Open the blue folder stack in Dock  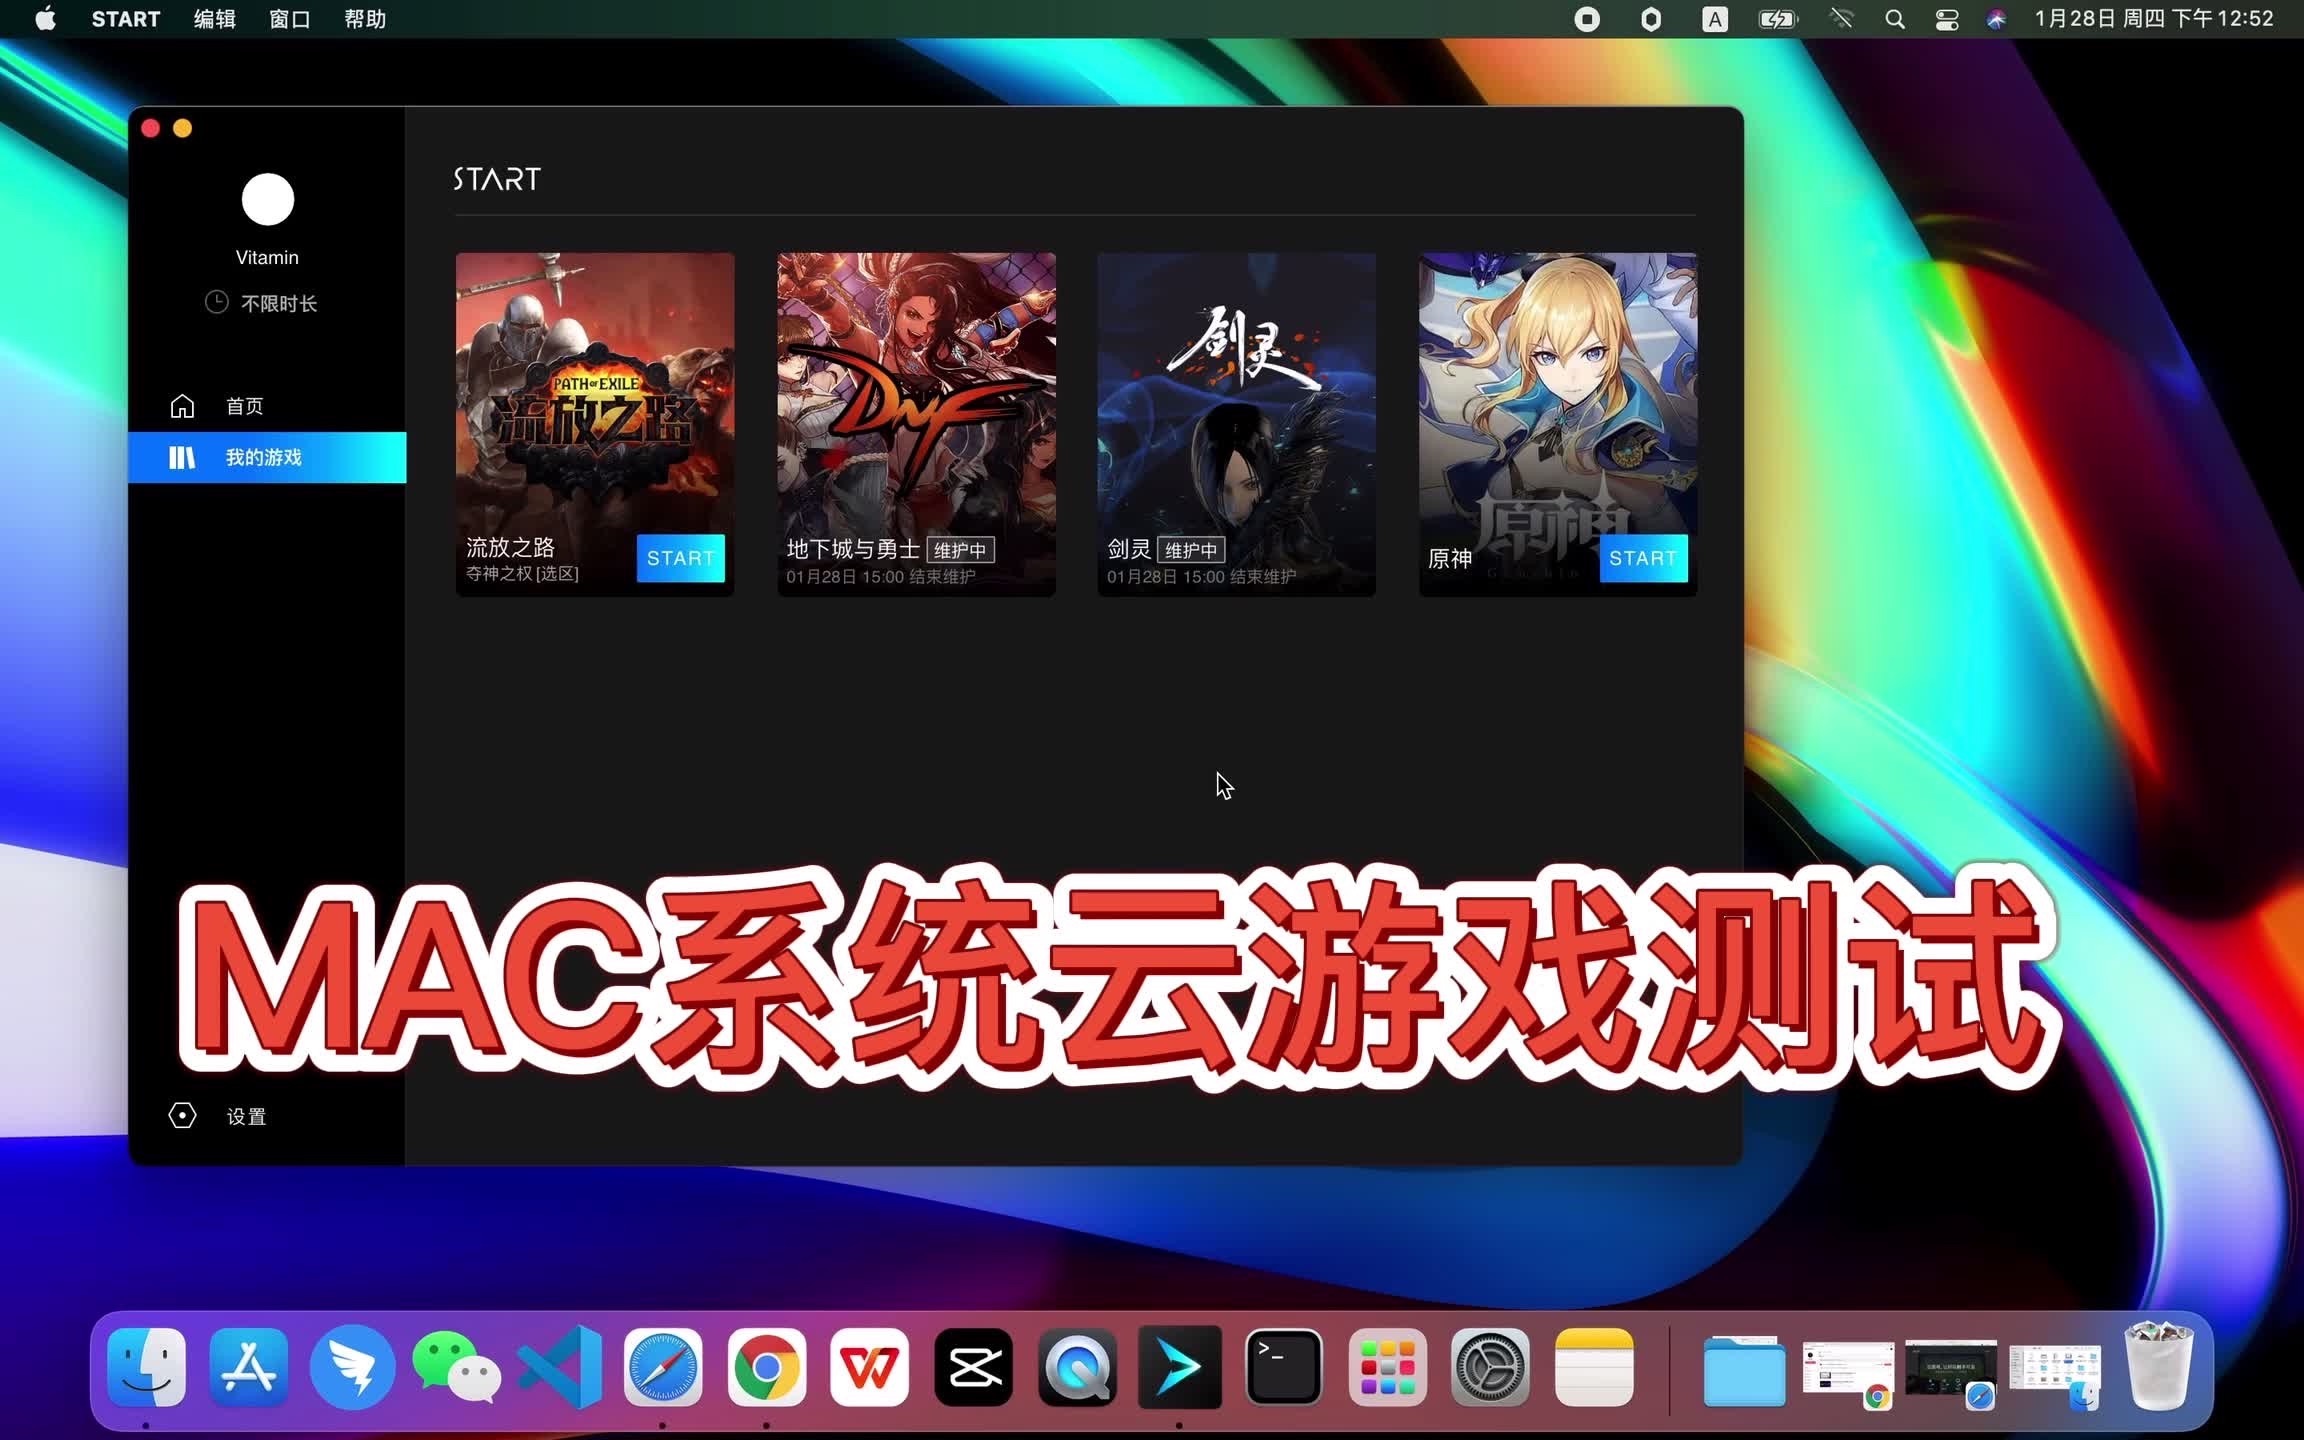pyautogui.click(x=1744, y=1370)
